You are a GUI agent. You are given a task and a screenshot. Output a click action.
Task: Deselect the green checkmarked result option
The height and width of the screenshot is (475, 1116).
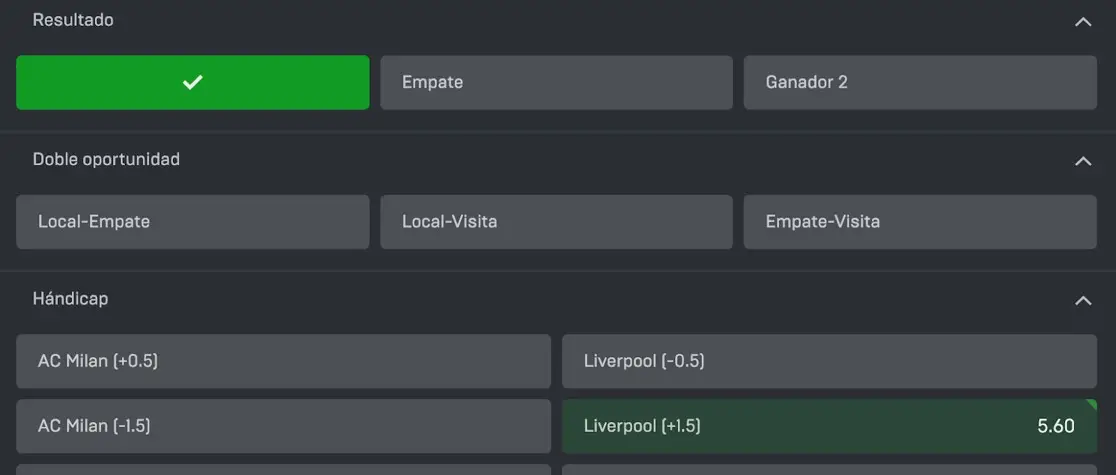coord(193,83)
